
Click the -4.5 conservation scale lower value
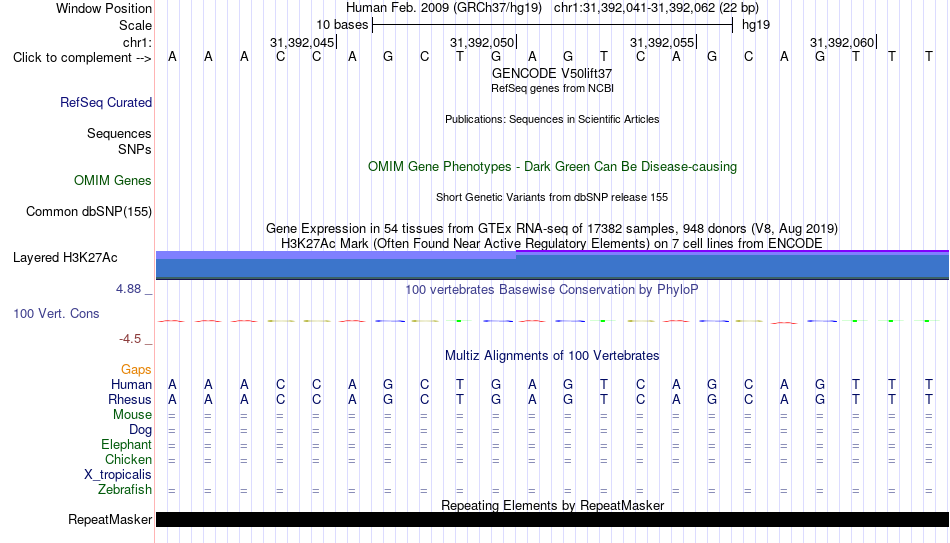(130, 339)
